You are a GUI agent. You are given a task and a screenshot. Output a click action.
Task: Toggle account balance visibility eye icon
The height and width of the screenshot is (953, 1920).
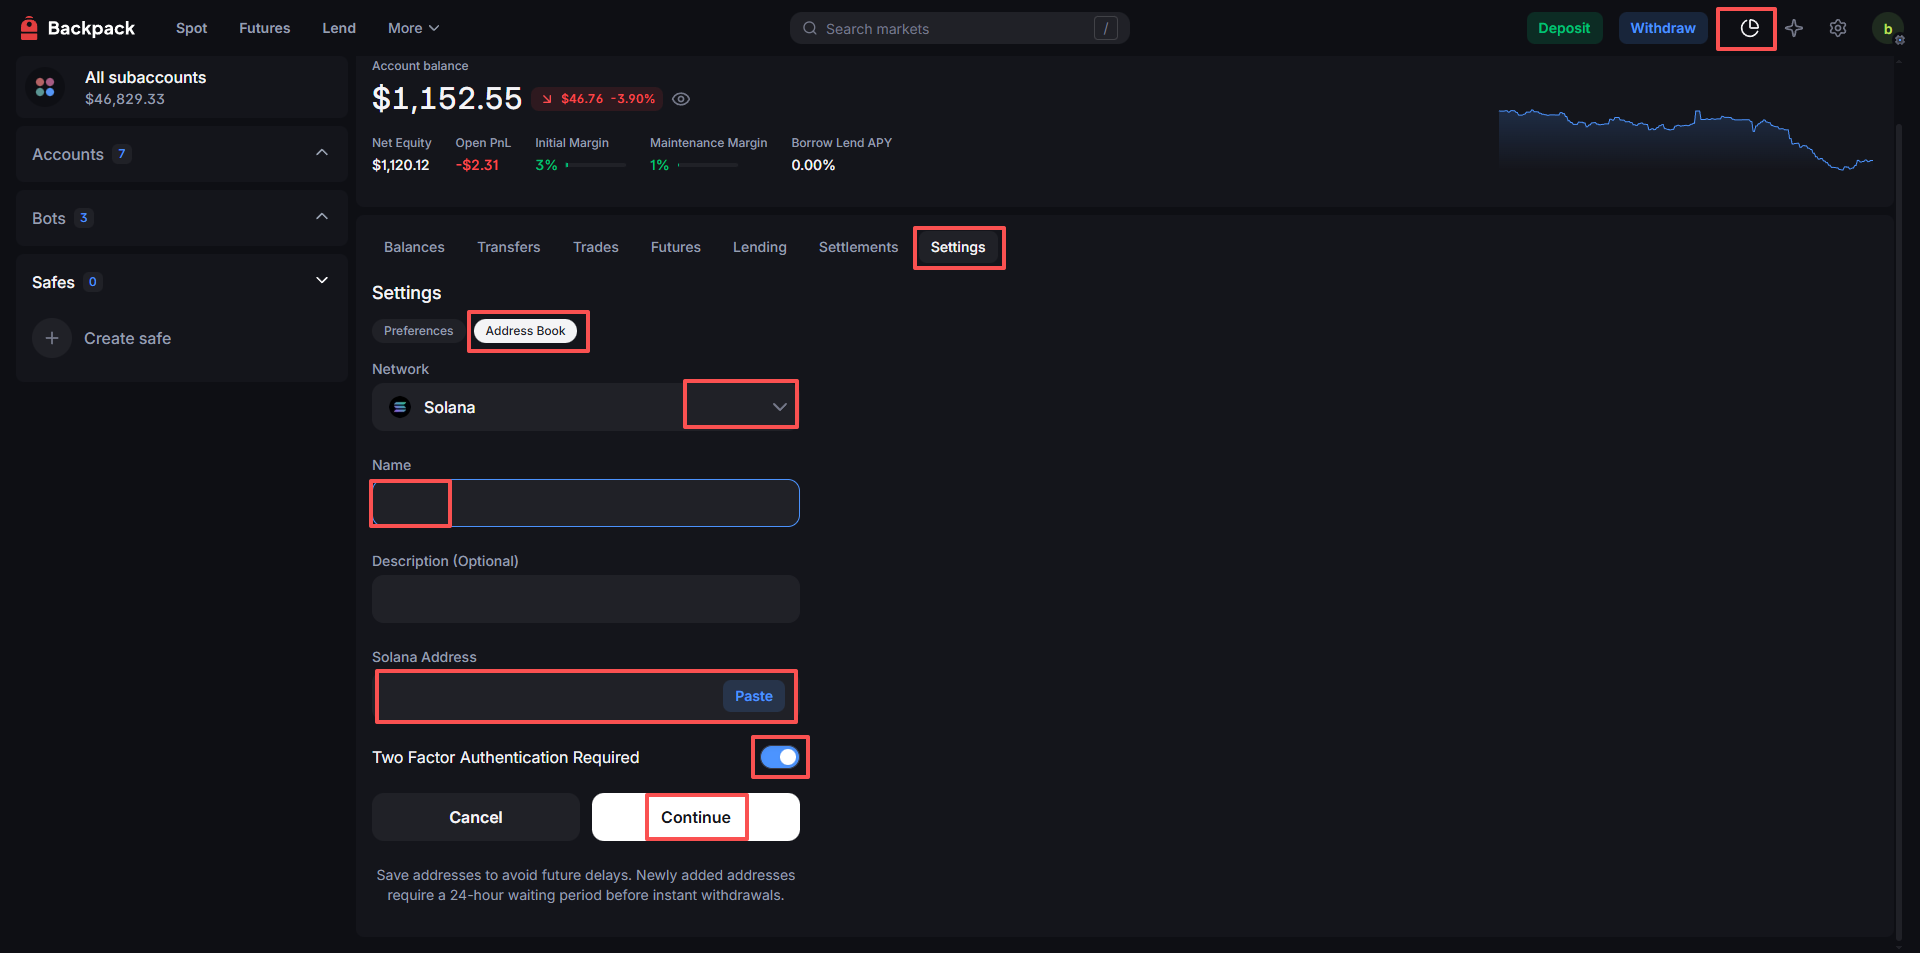[x=681, y=99]
